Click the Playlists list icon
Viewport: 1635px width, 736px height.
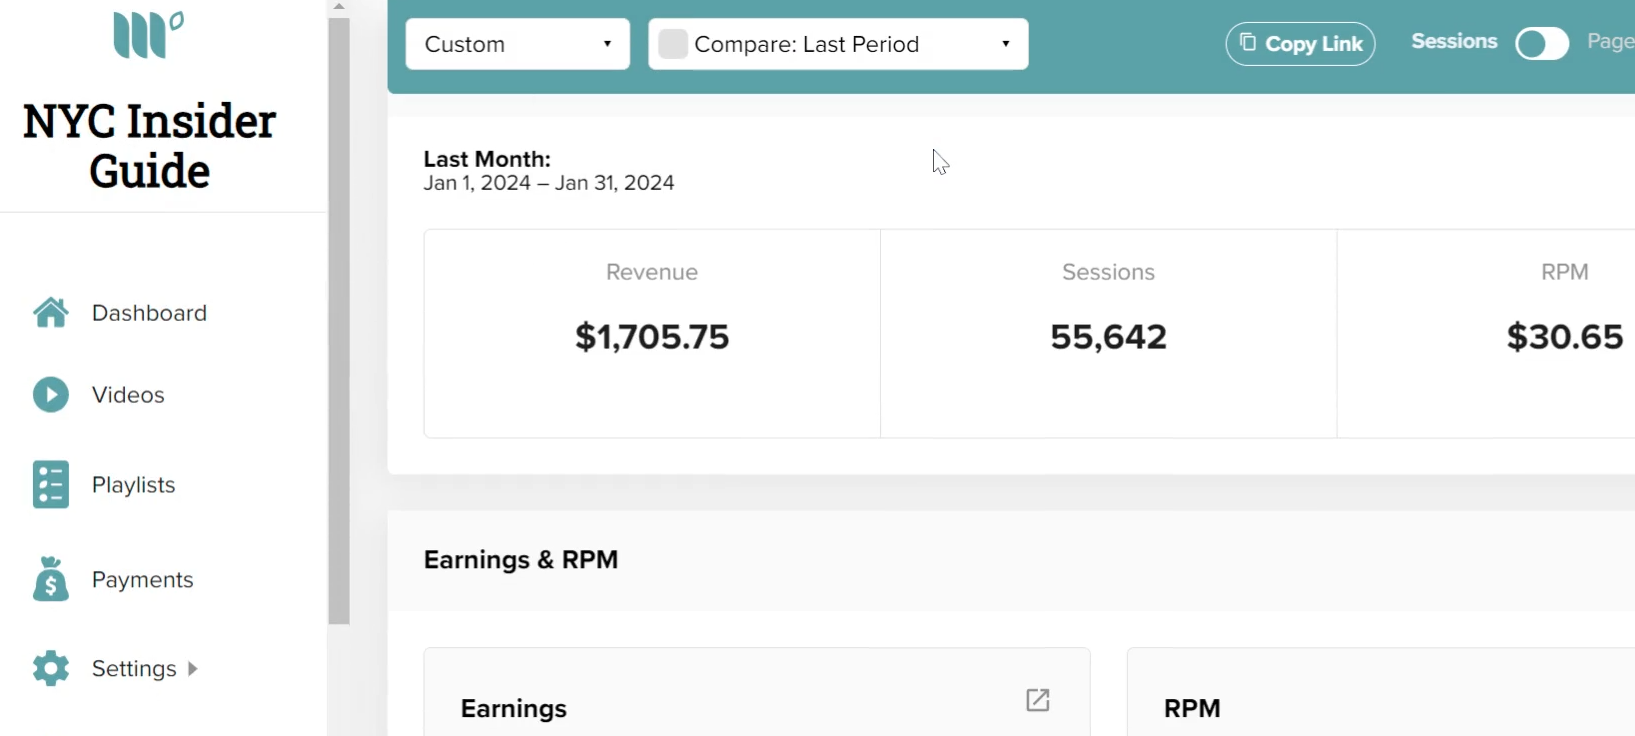tap(51, 485)
